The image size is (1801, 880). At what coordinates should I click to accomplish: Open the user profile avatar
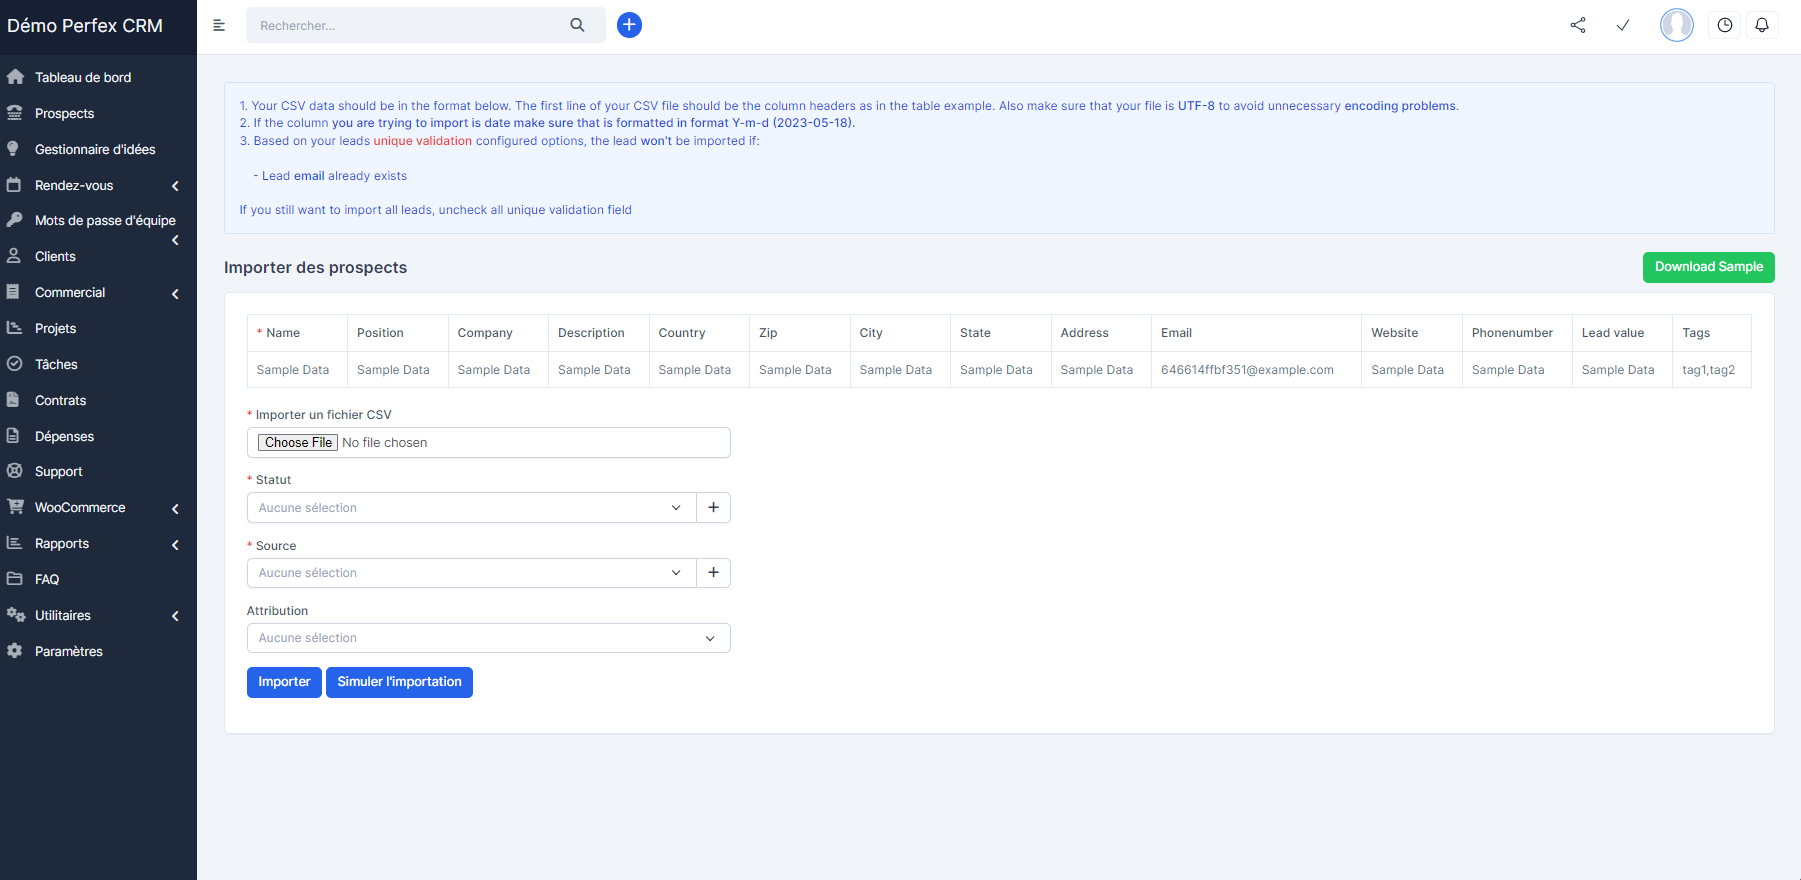[x=1677, y=25]
